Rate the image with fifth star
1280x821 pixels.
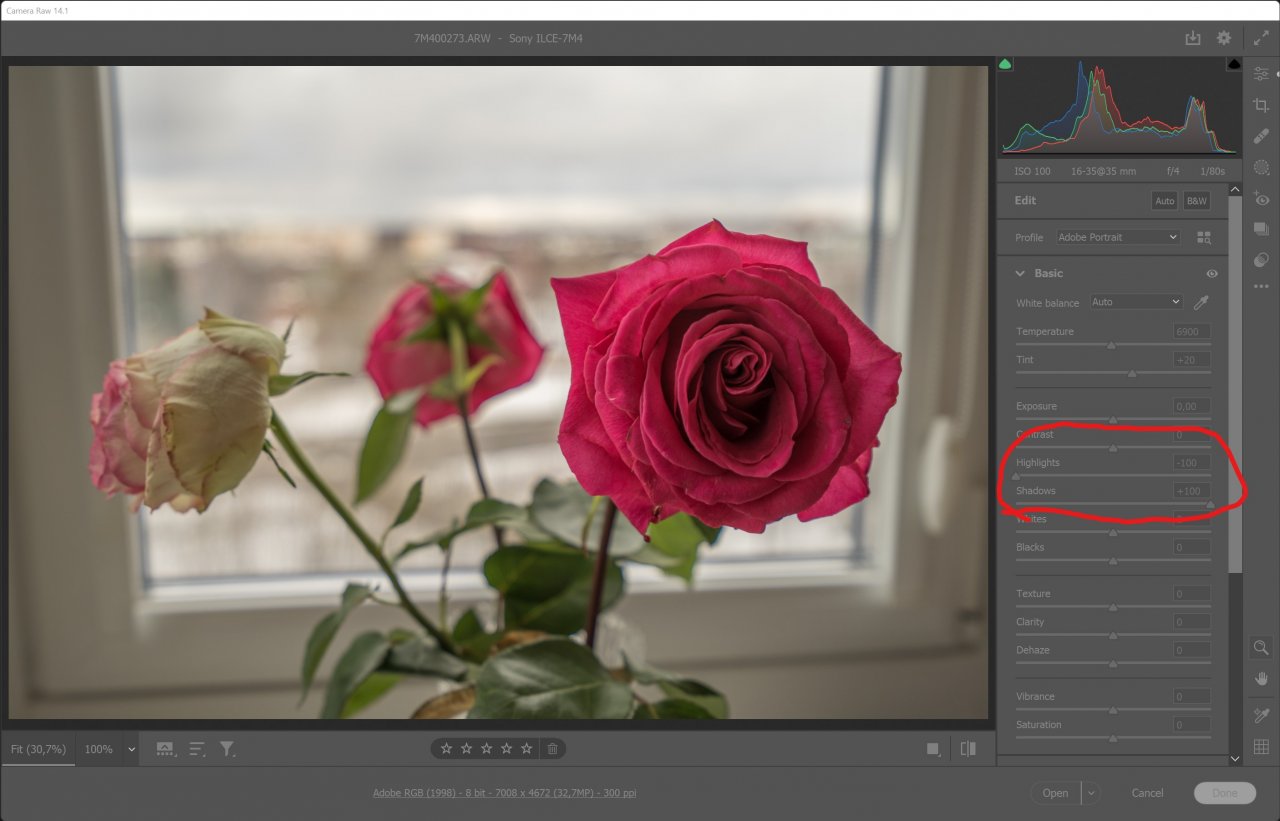526,748
